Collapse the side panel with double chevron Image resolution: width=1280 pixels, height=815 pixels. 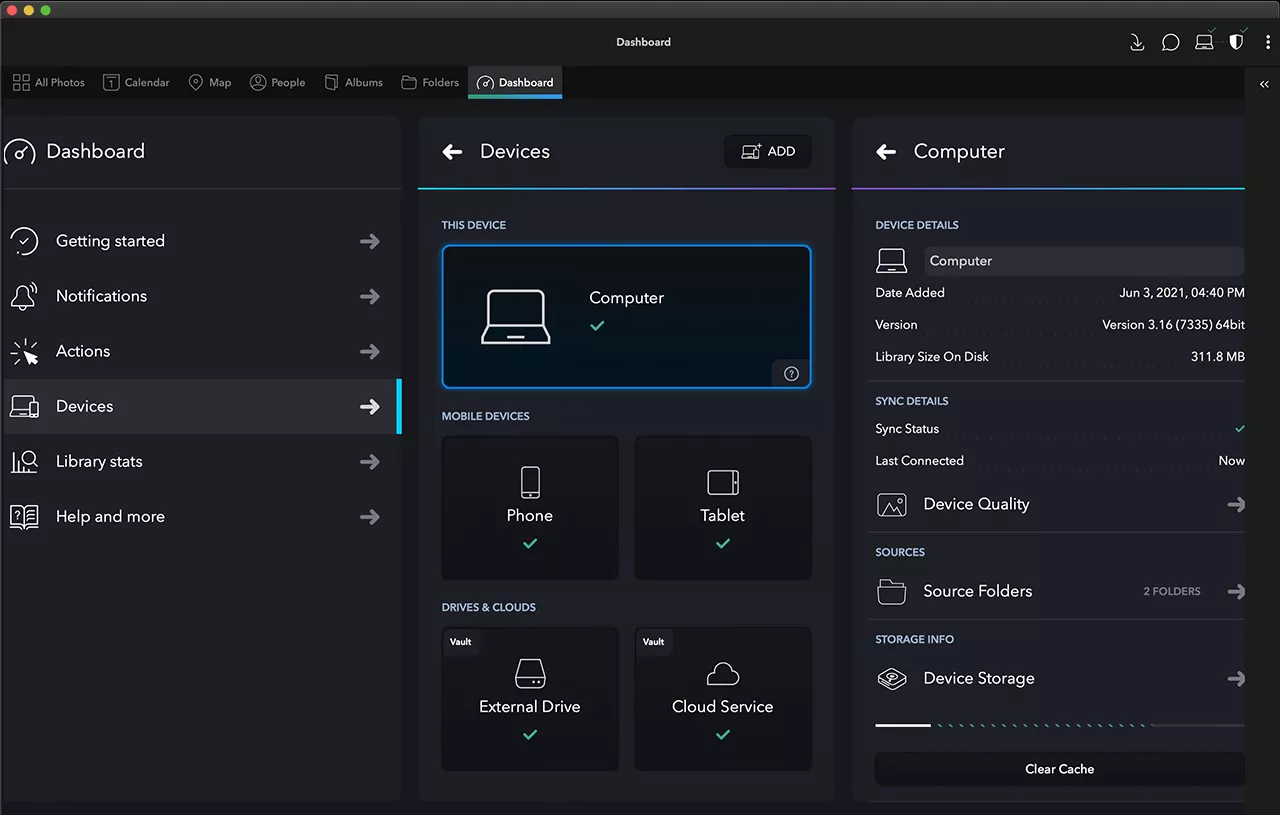point(1264,84)
